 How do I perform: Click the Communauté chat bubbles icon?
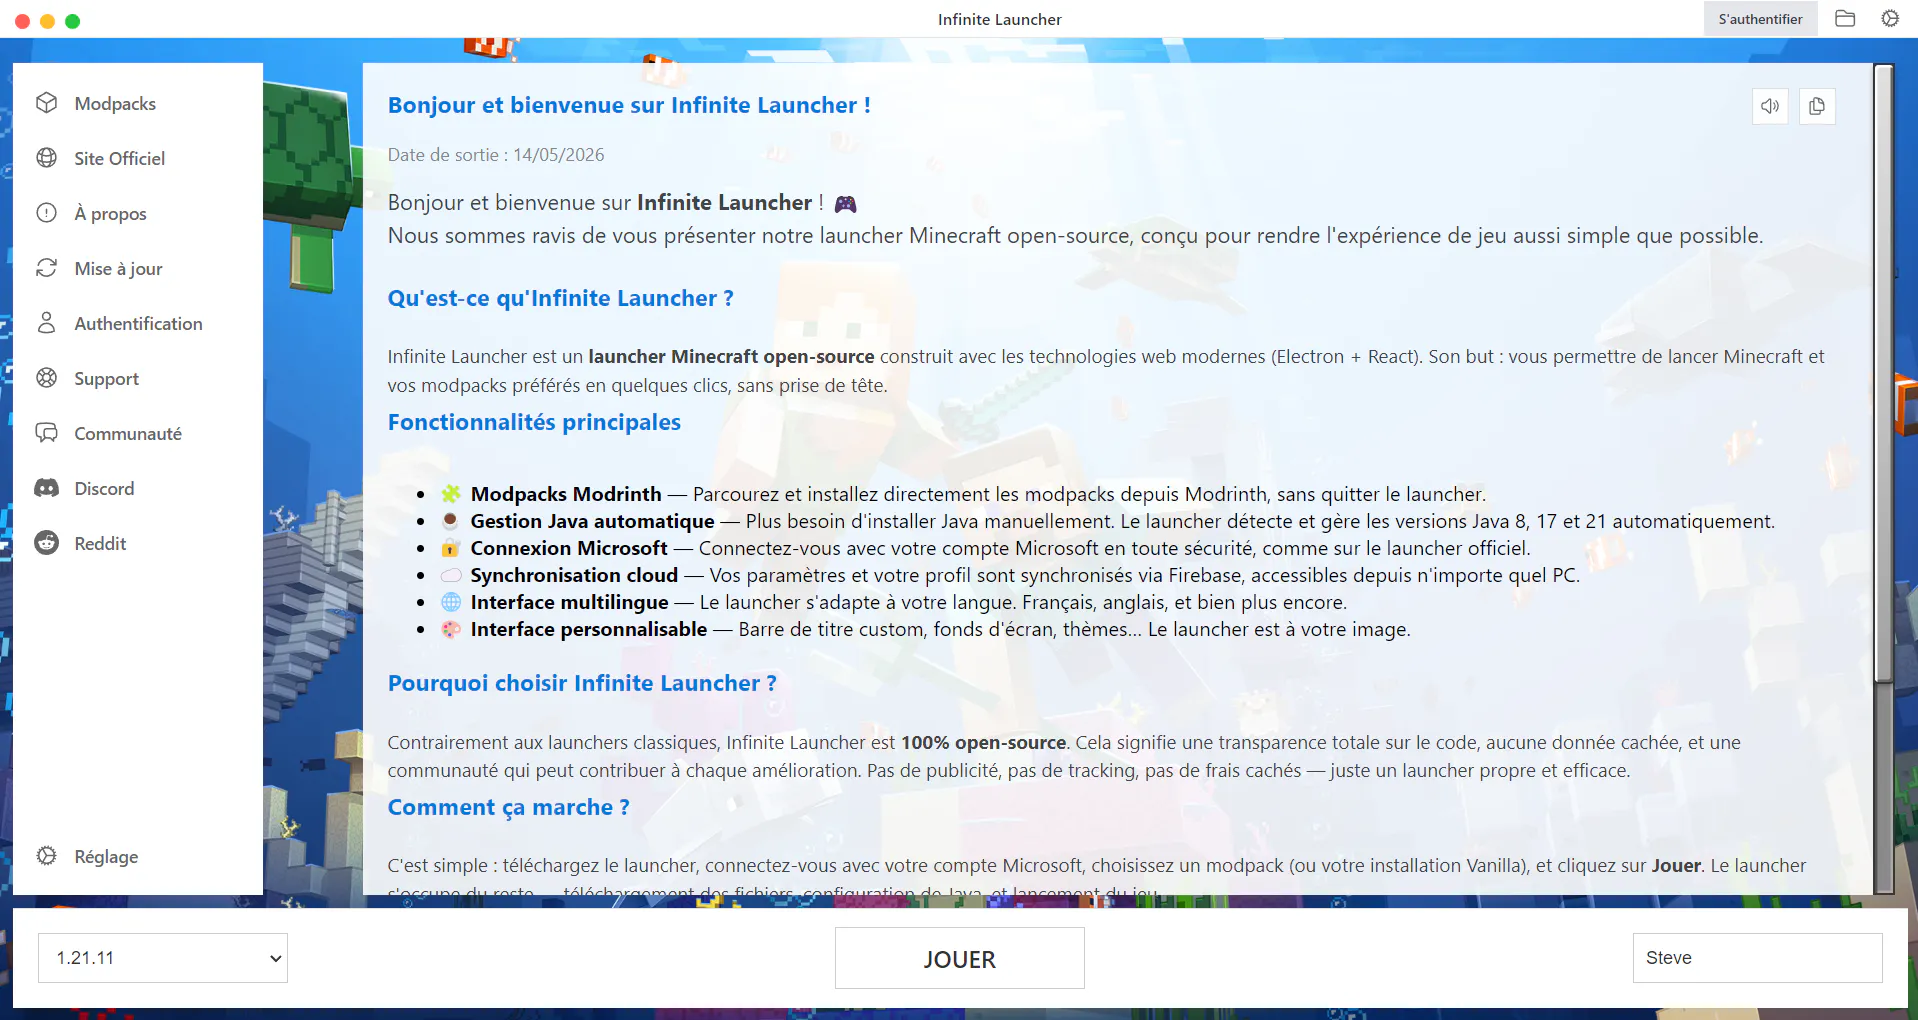pyautogui.click(x=47, y=433)
